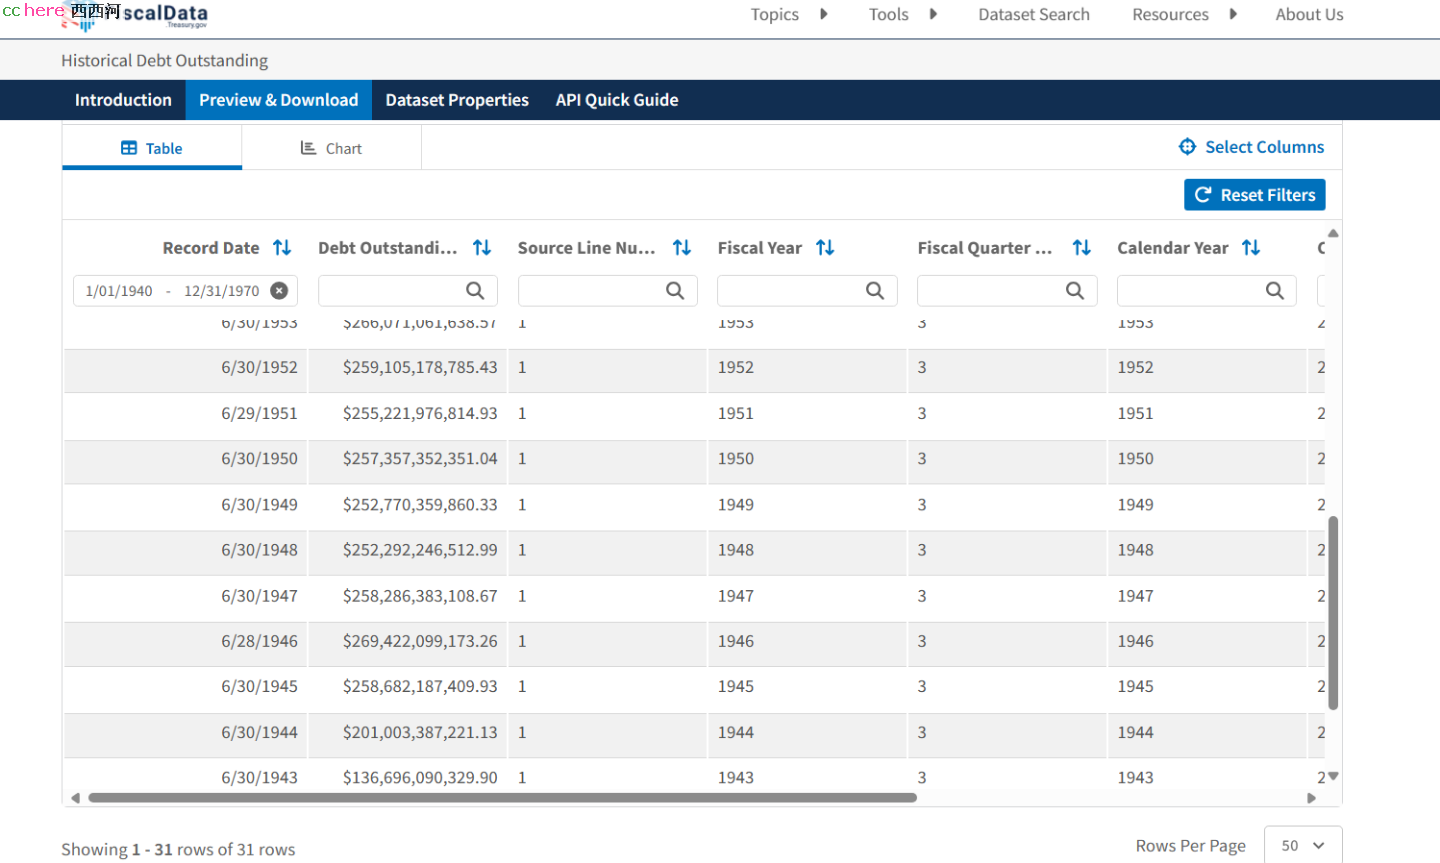Open Dataset Search page

(1034, 14)
